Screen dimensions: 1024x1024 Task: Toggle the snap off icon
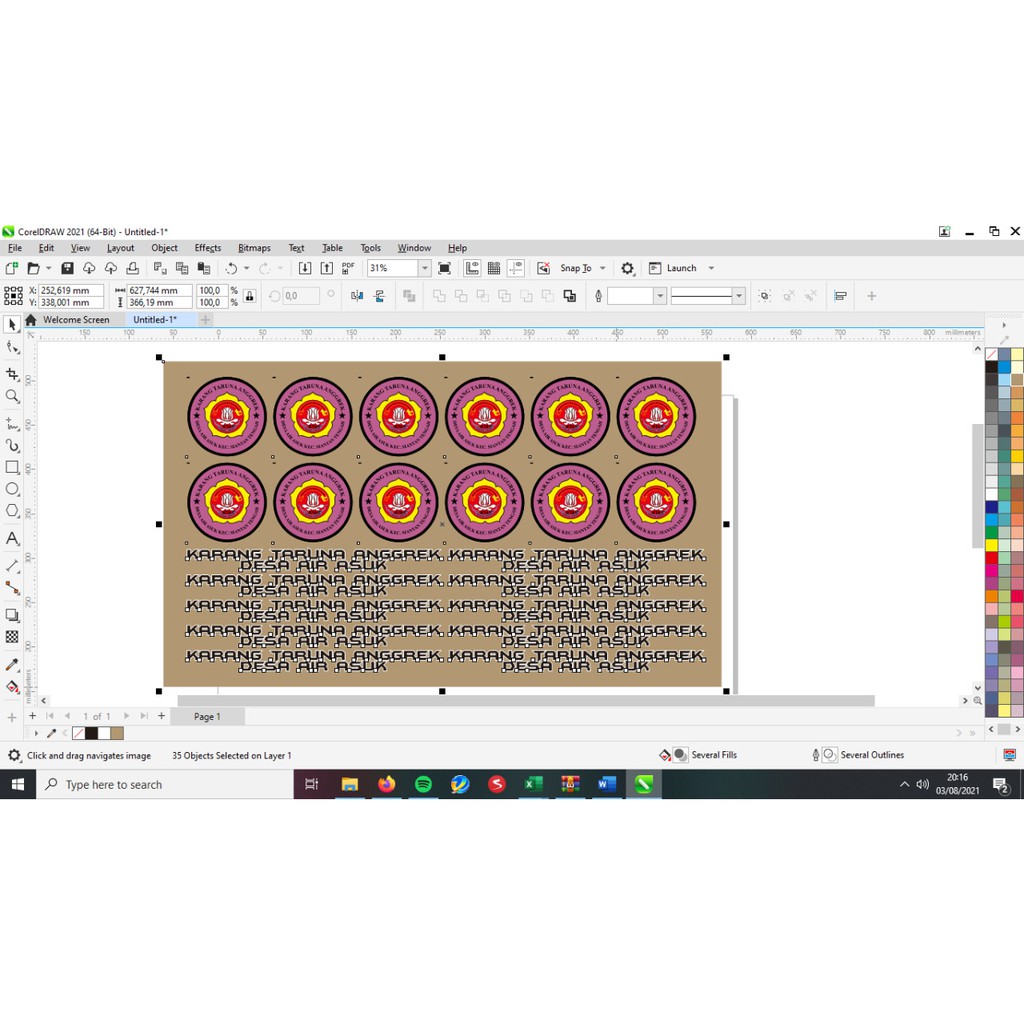[543, 268]
